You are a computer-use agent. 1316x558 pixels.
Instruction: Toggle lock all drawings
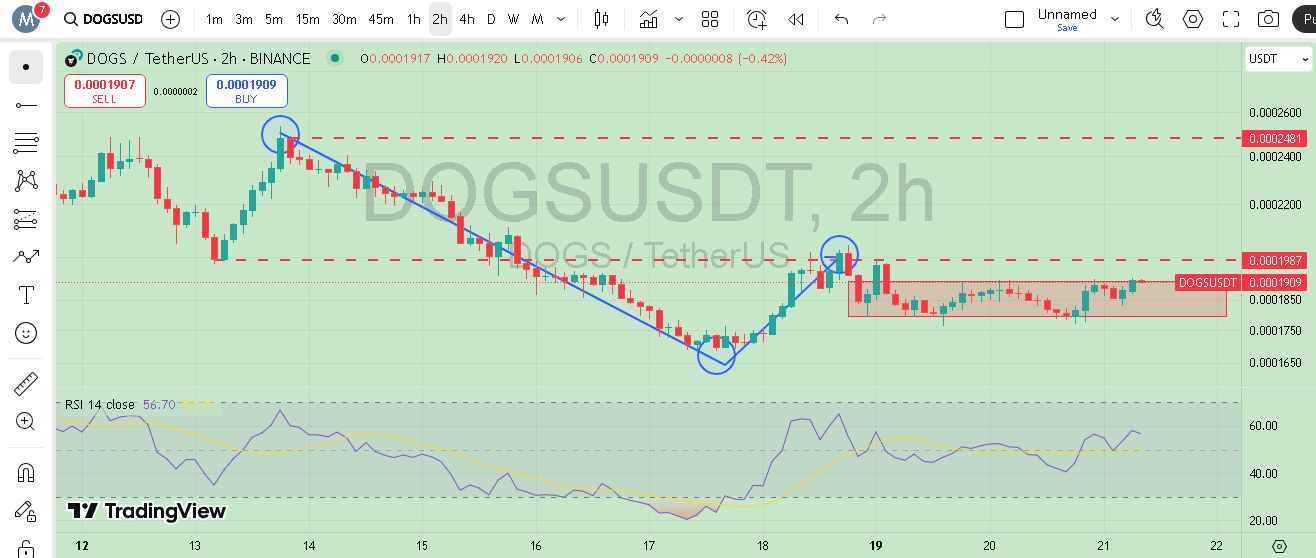26,547
